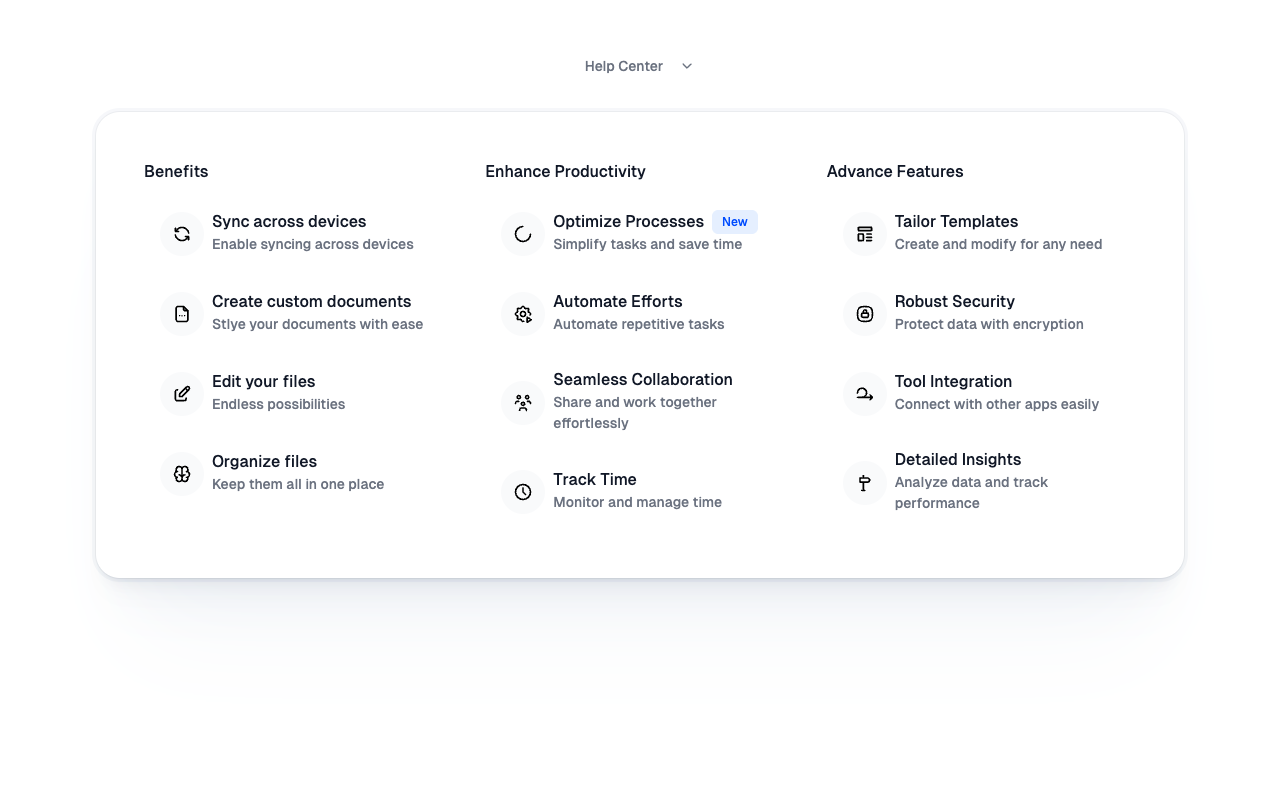Click the Seamless Collaboration people icon
This screenshot has width=1280, height=800.
[x=523, y=402]
